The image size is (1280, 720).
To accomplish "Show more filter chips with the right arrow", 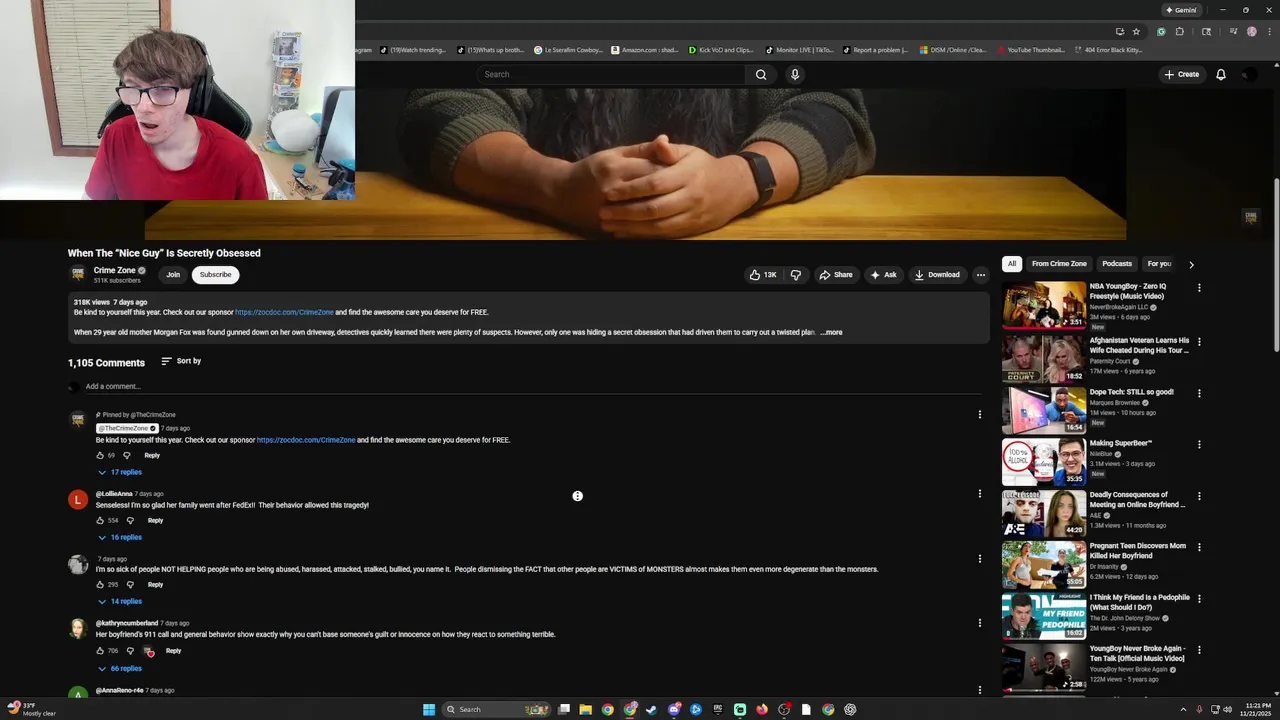I will (1191, 265).
